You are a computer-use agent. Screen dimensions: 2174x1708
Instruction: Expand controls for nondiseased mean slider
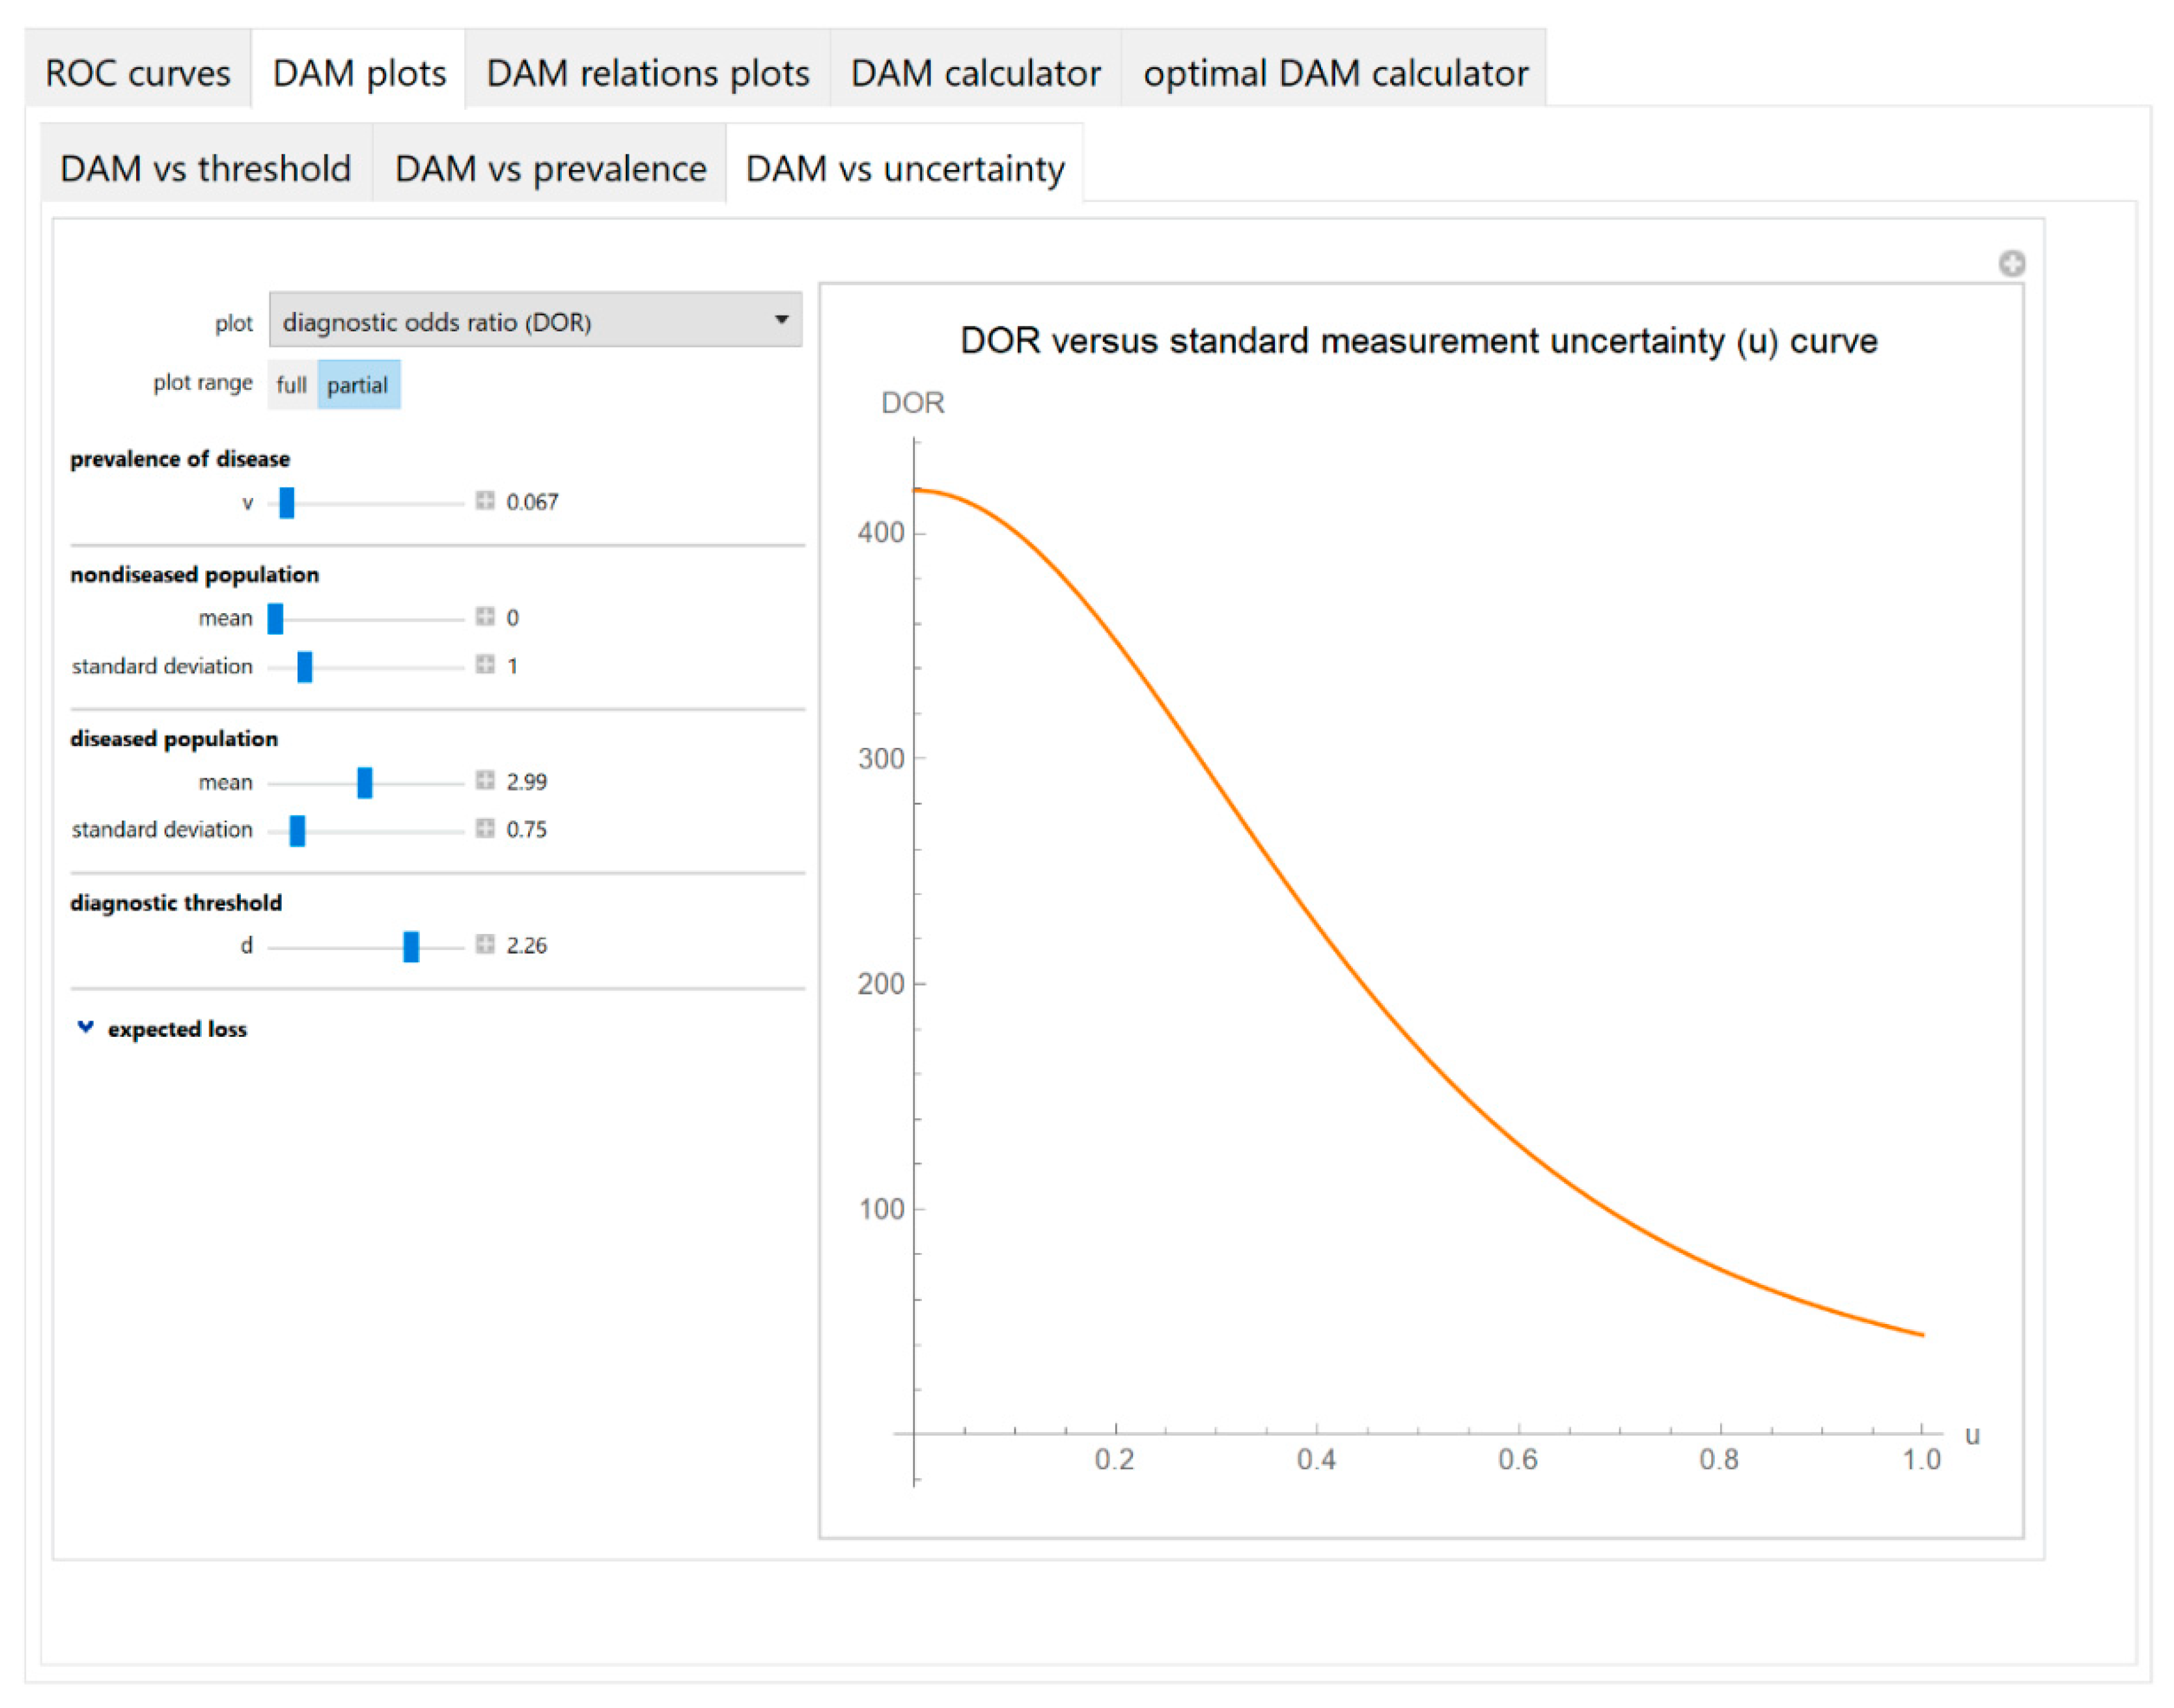pos(485,616)
